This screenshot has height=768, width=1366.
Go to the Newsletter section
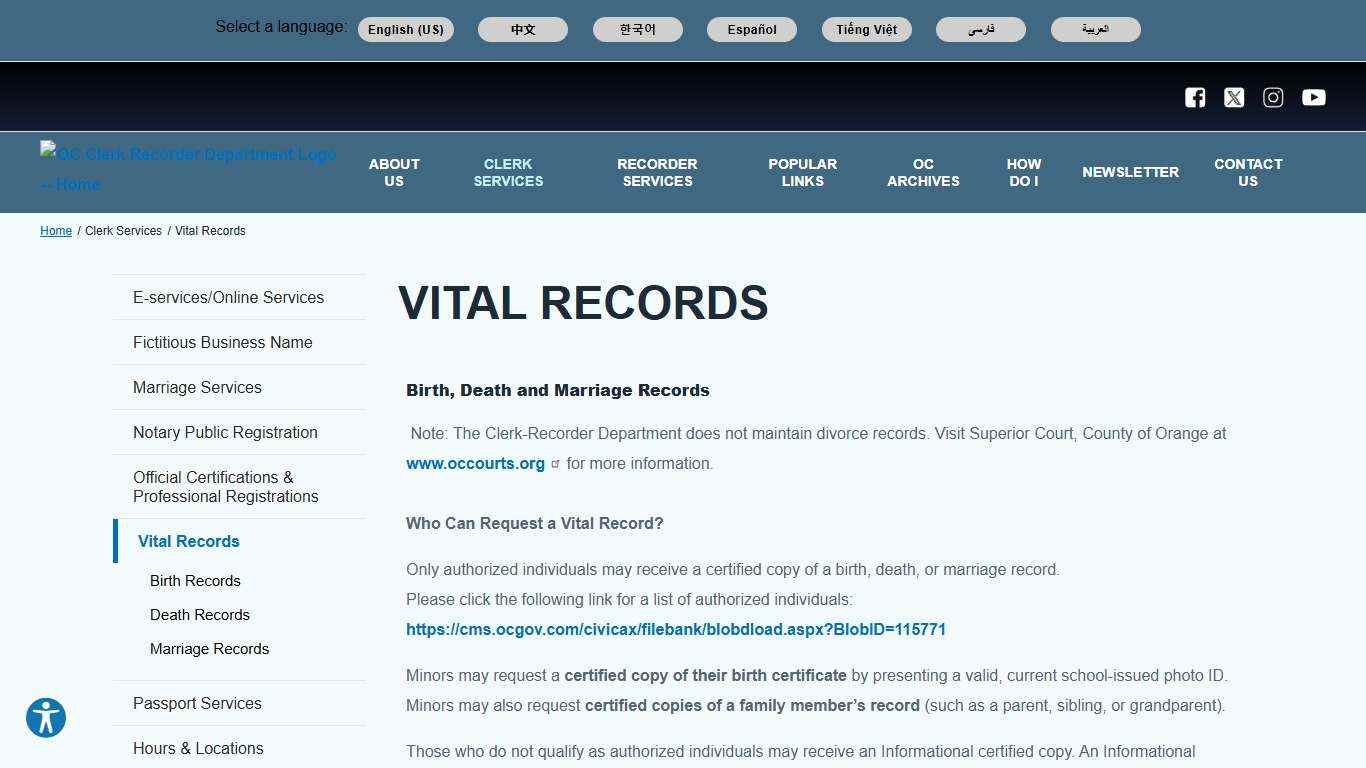[x=1130, y=172]
